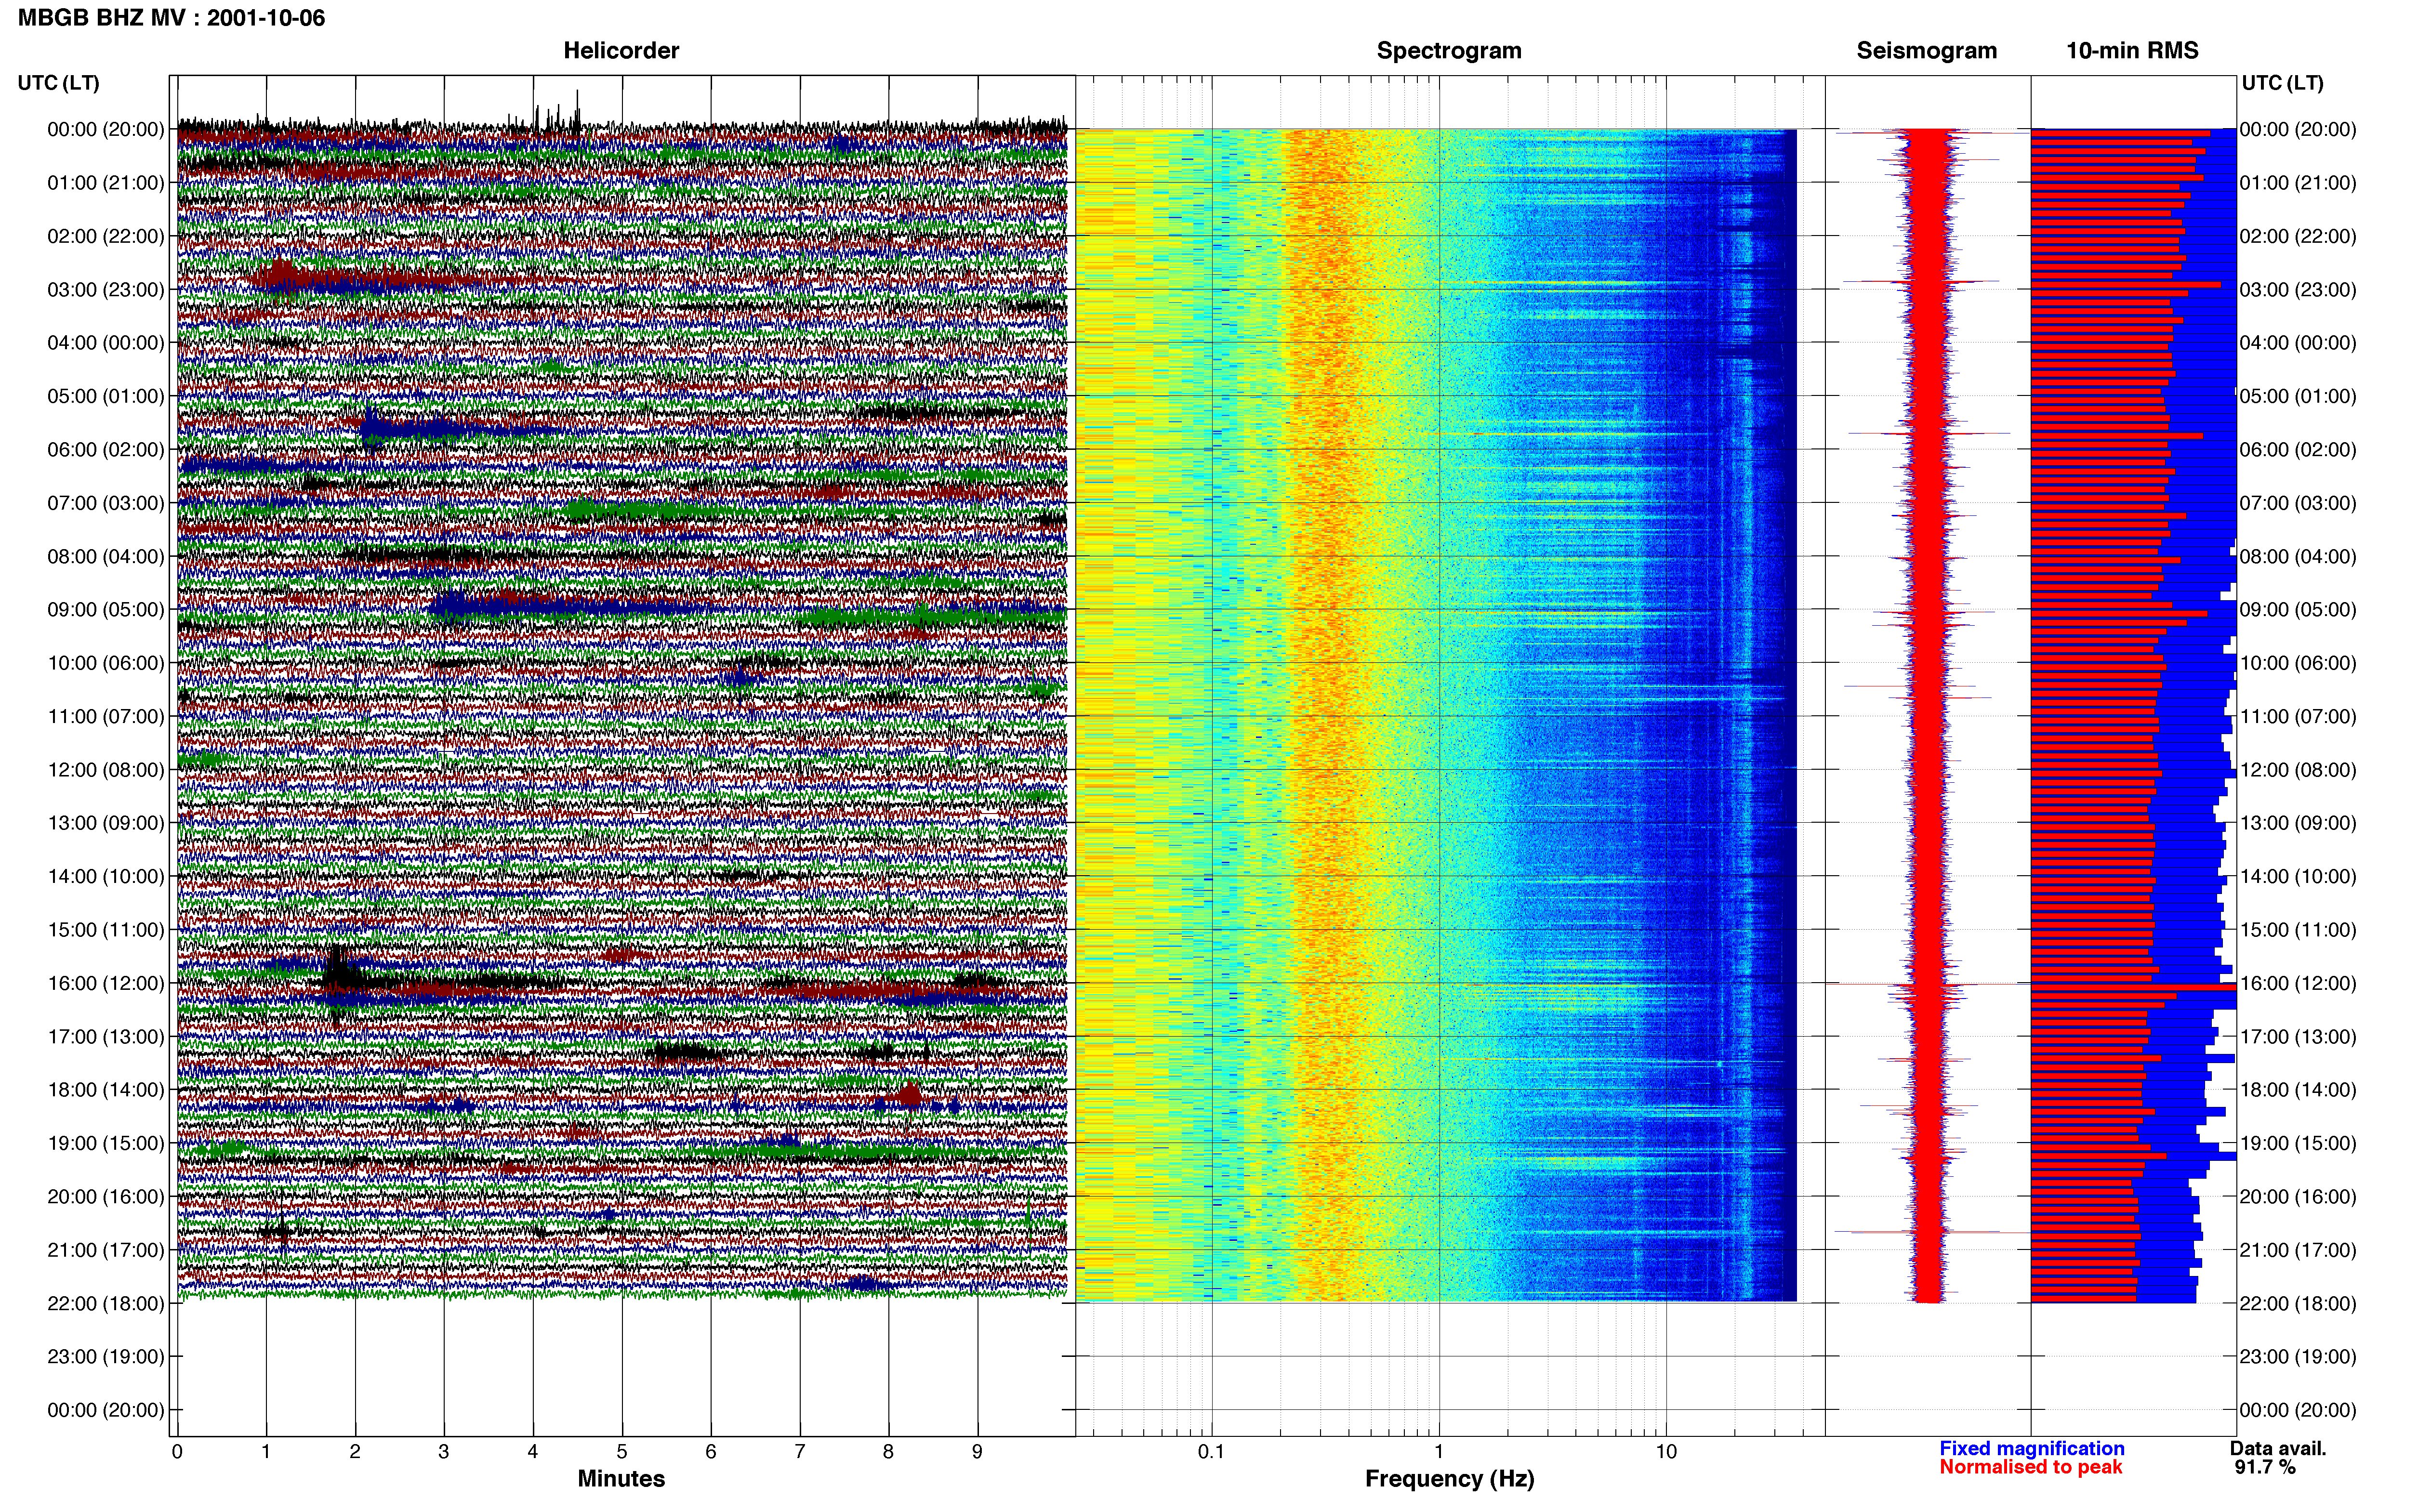The height and width of the screenshot is (1512, 2418).
Task: Click the UTC (LT) label beside Helicorder
Action: (x=59, y=83)
